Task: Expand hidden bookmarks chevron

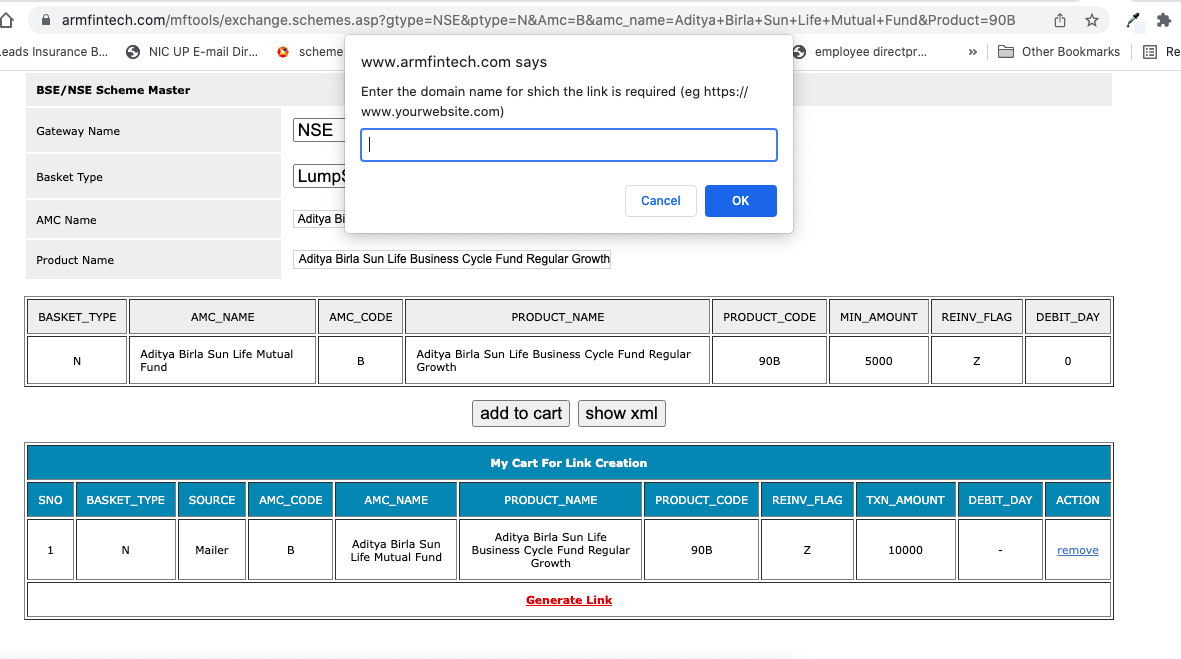Action: (x=972, y=52)
